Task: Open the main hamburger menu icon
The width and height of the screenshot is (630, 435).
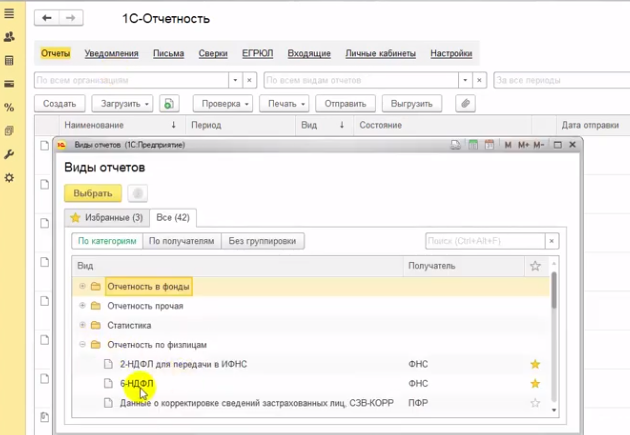Action: tap(9, 13)
